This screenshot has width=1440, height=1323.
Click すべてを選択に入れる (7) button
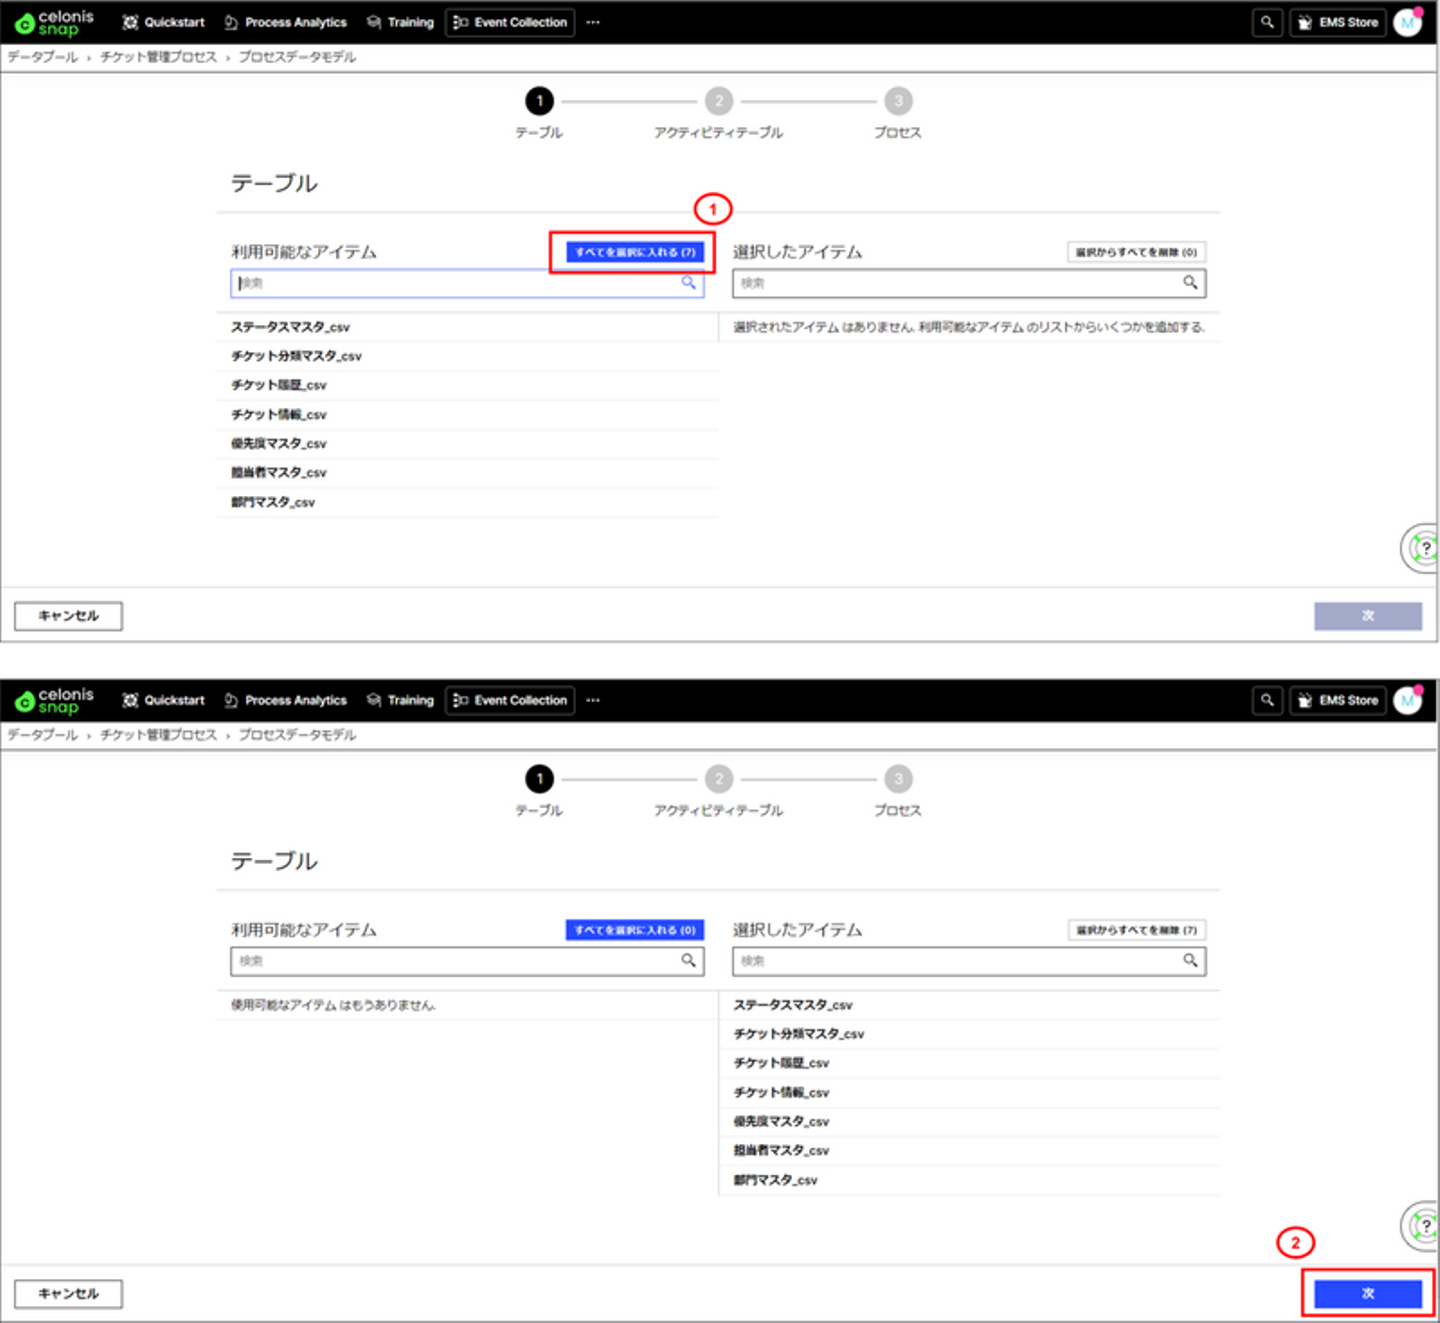pyautogui.click(x=635, y=252)
